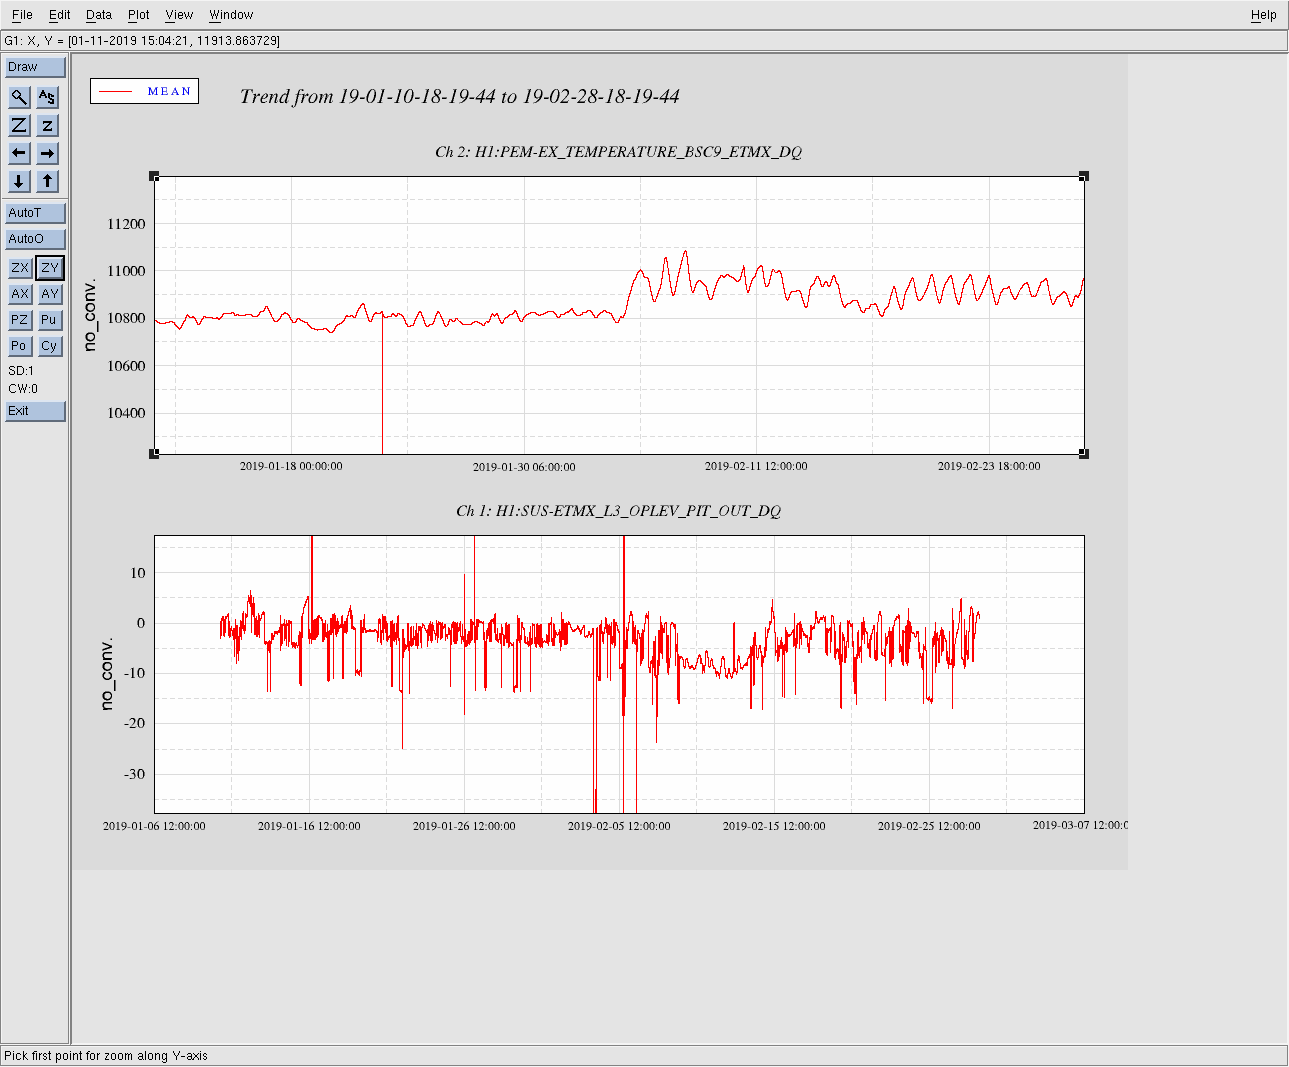Image resolution: width=1289 pixels, height=1067 pixels.
Task: Click the autoscale AS icon
Action: pyautogui.click(x=47, y=97)
